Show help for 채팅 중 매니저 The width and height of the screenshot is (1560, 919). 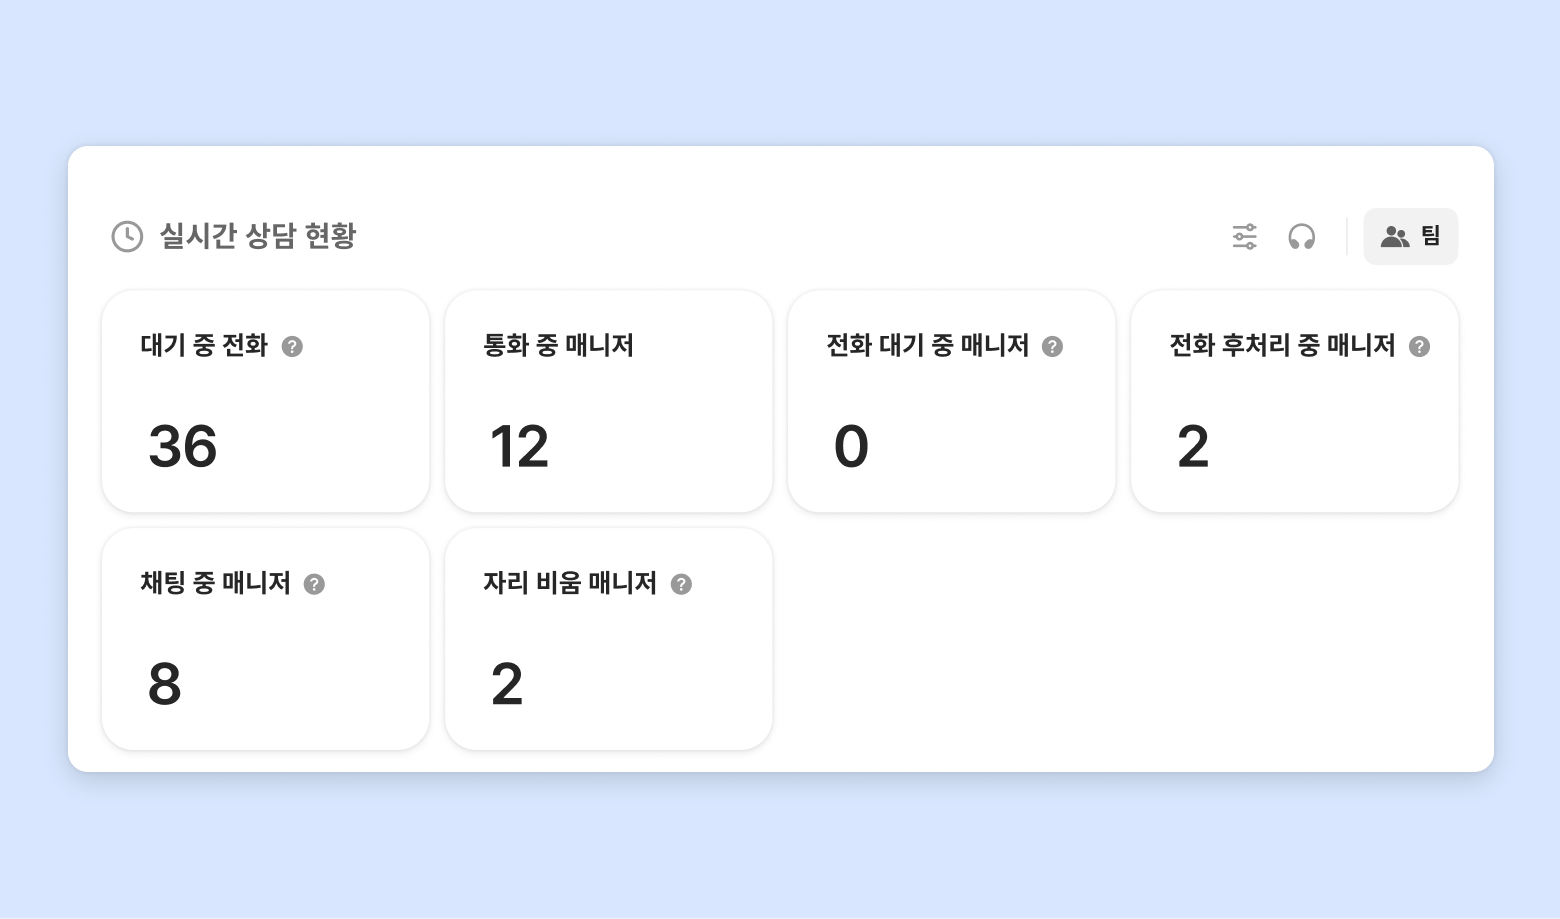(x=314, y=585)
